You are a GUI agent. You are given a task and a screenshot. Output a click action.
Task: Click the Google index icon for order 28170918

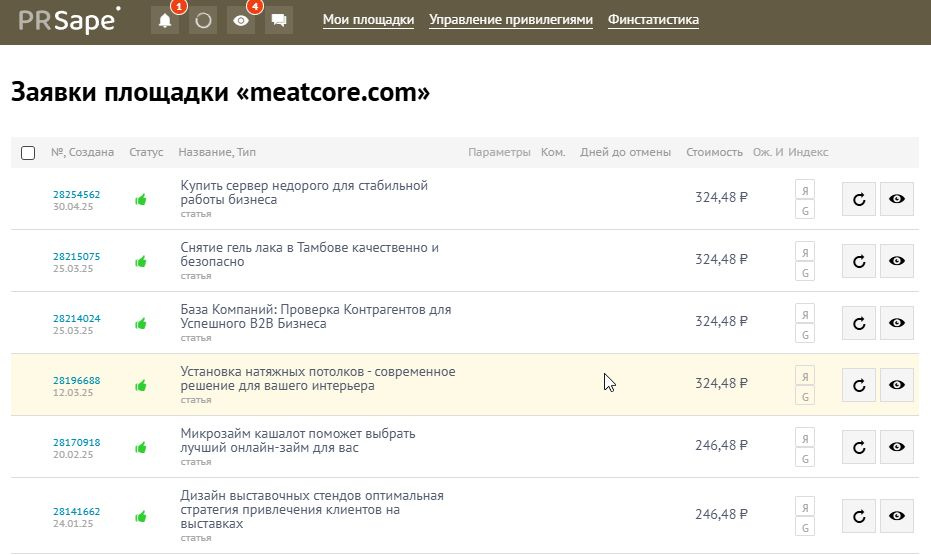tap(805, 458)
